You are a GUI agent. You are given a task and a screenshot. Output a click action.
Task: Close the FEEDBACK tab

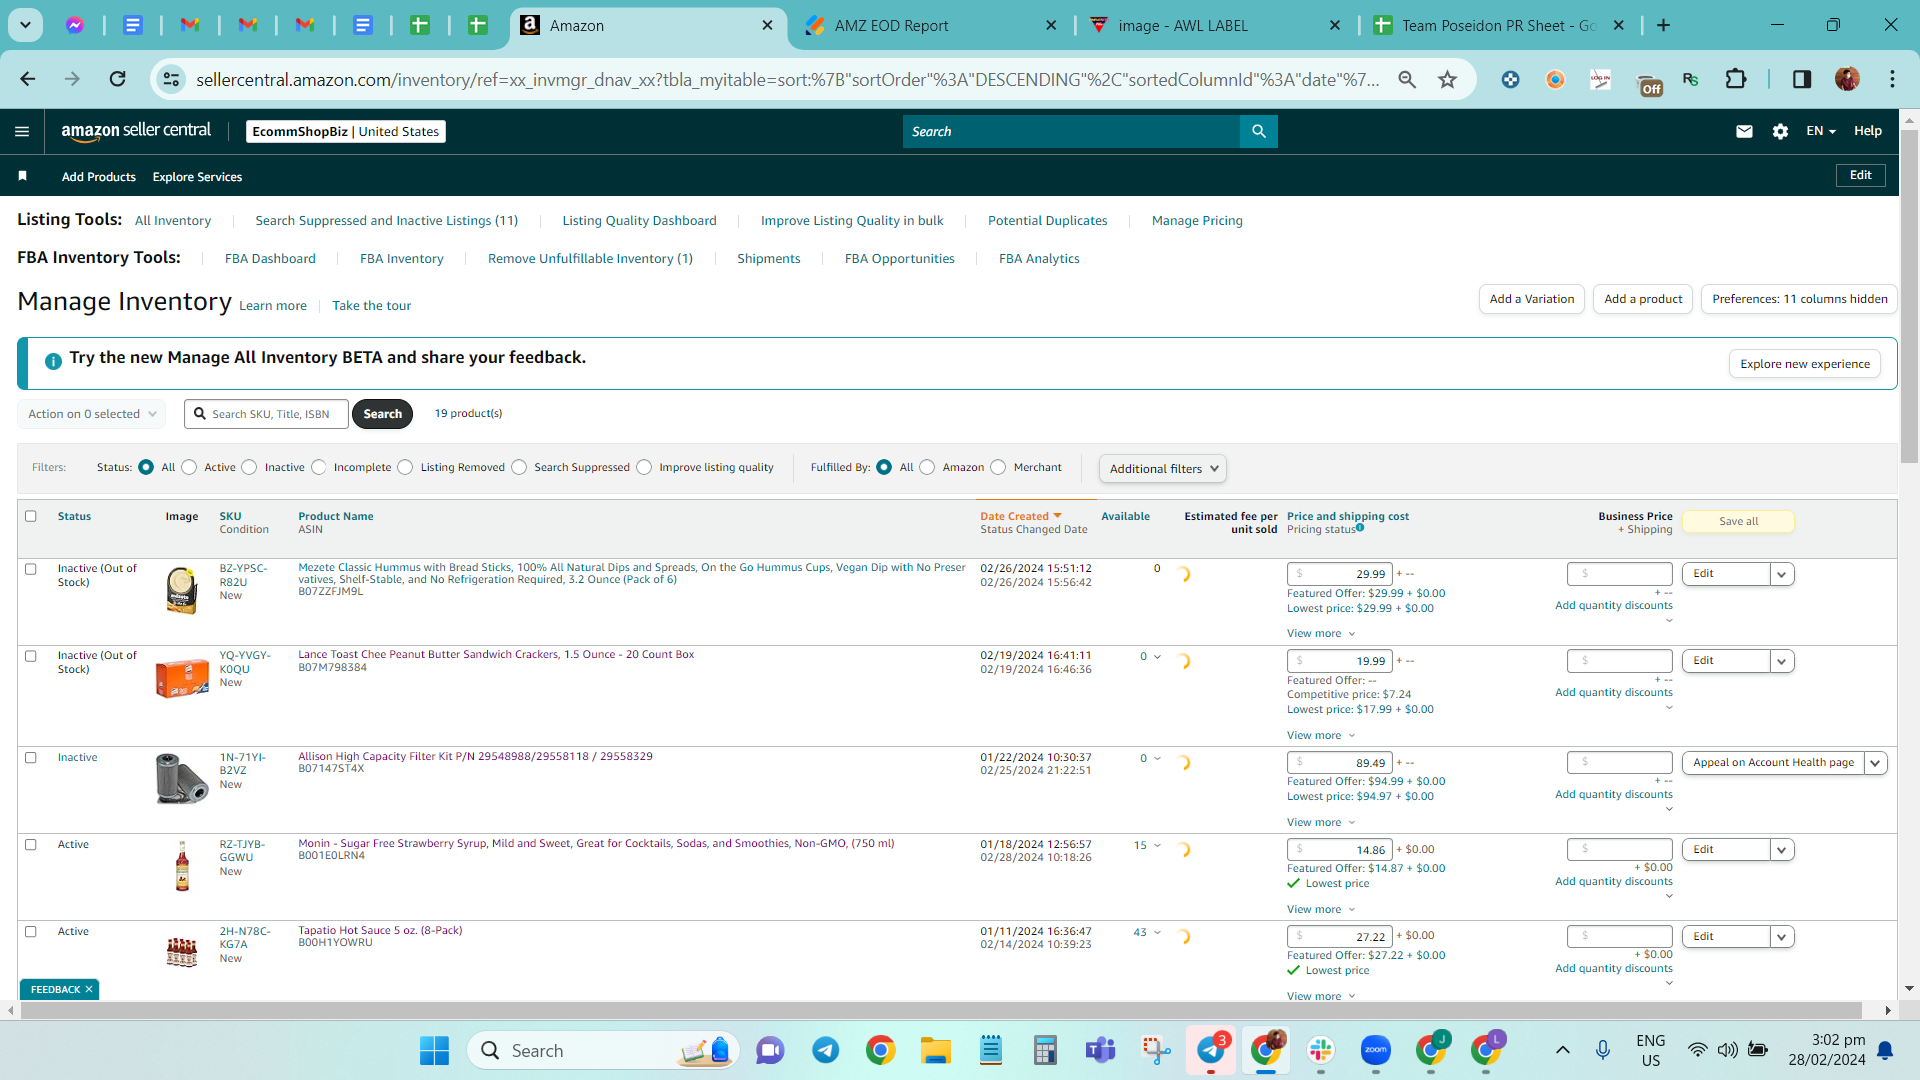(89, 989)
